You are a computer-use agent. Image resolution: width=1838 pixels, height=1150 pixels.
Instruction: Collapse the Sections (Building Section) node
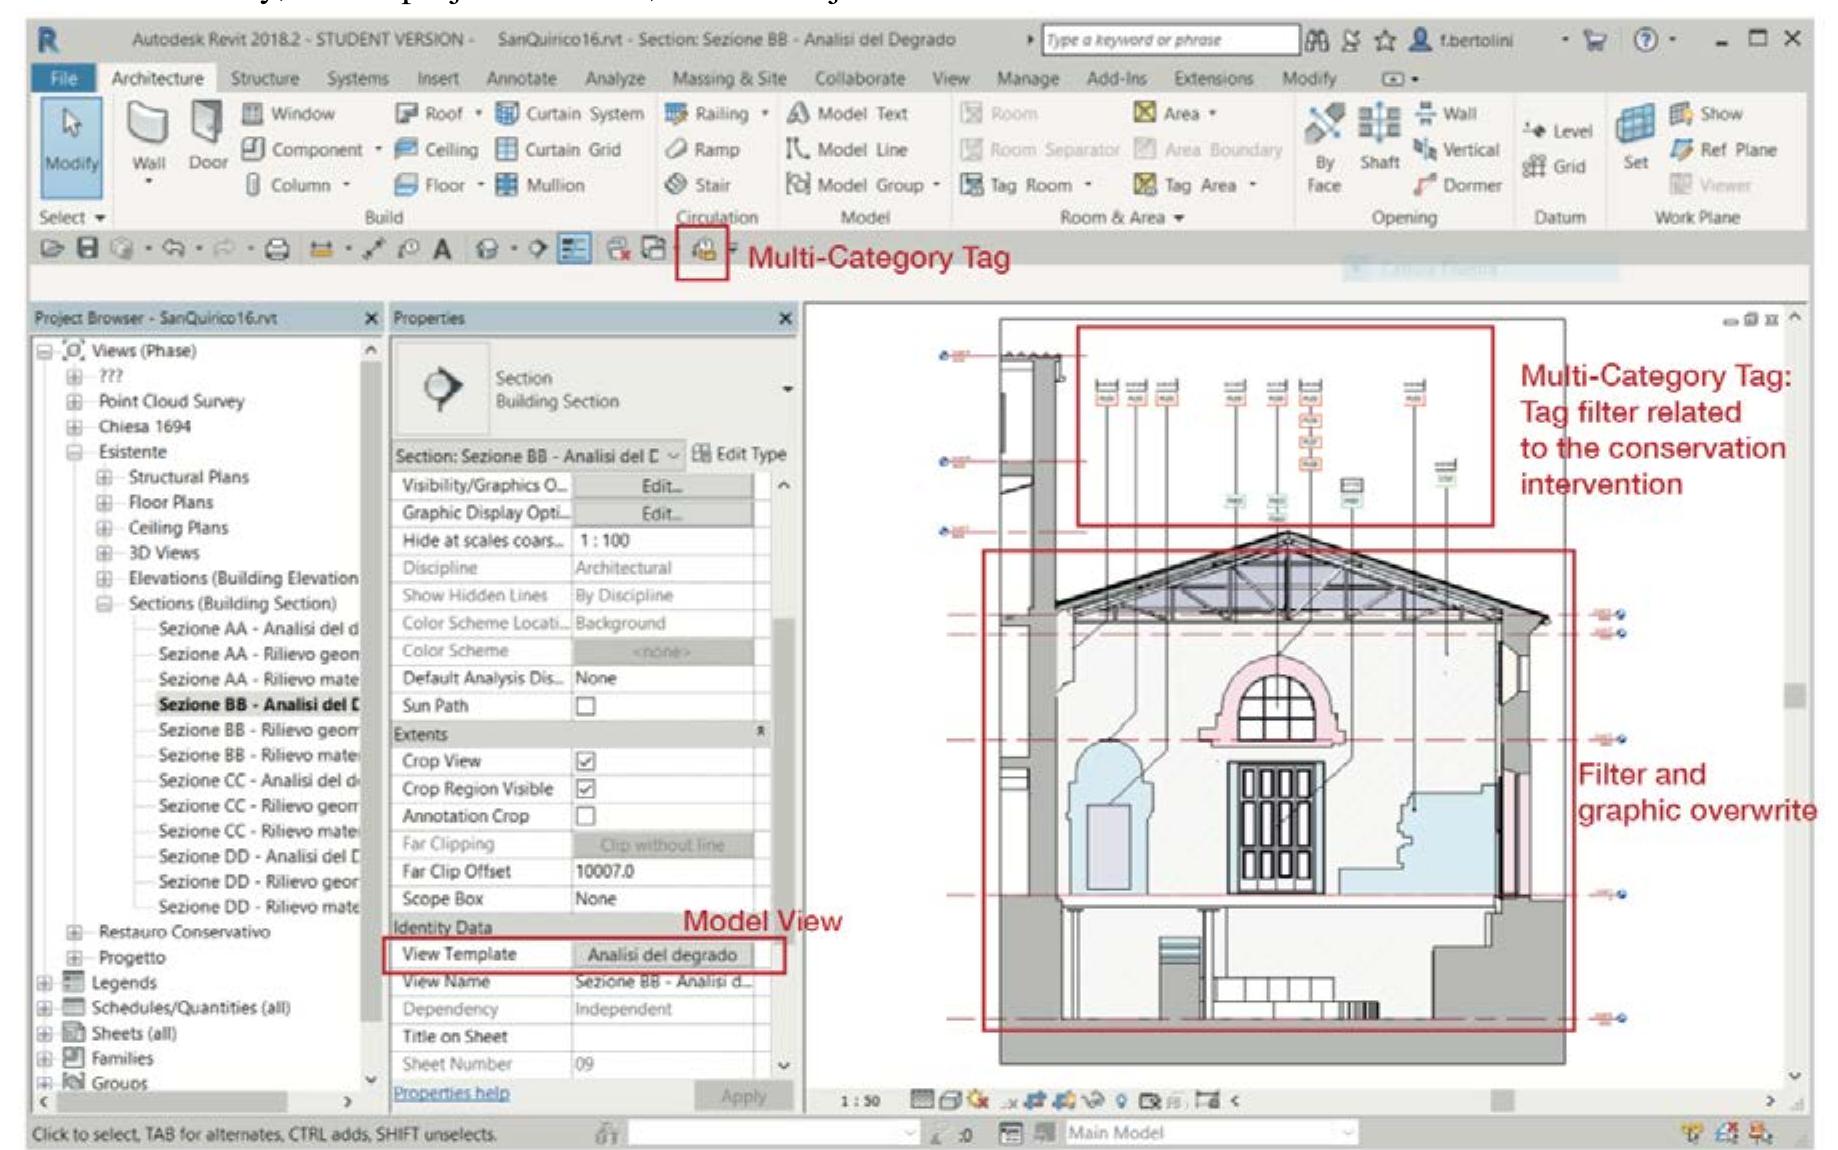tap(104, 604)
